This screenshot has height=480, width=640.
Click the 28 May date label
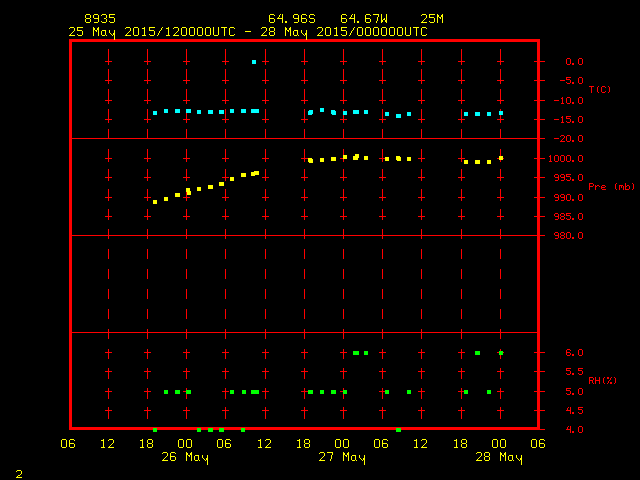pos(498,457)
